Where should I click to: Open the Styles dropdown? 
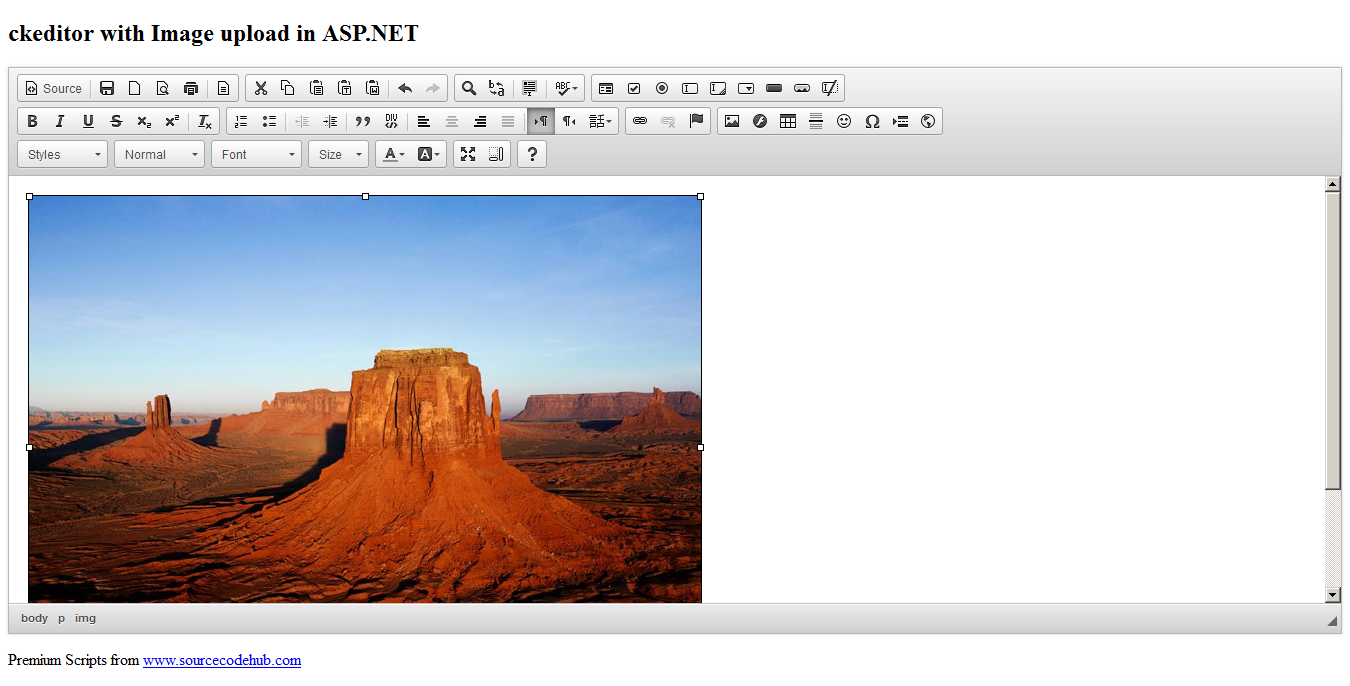point(62,154)
